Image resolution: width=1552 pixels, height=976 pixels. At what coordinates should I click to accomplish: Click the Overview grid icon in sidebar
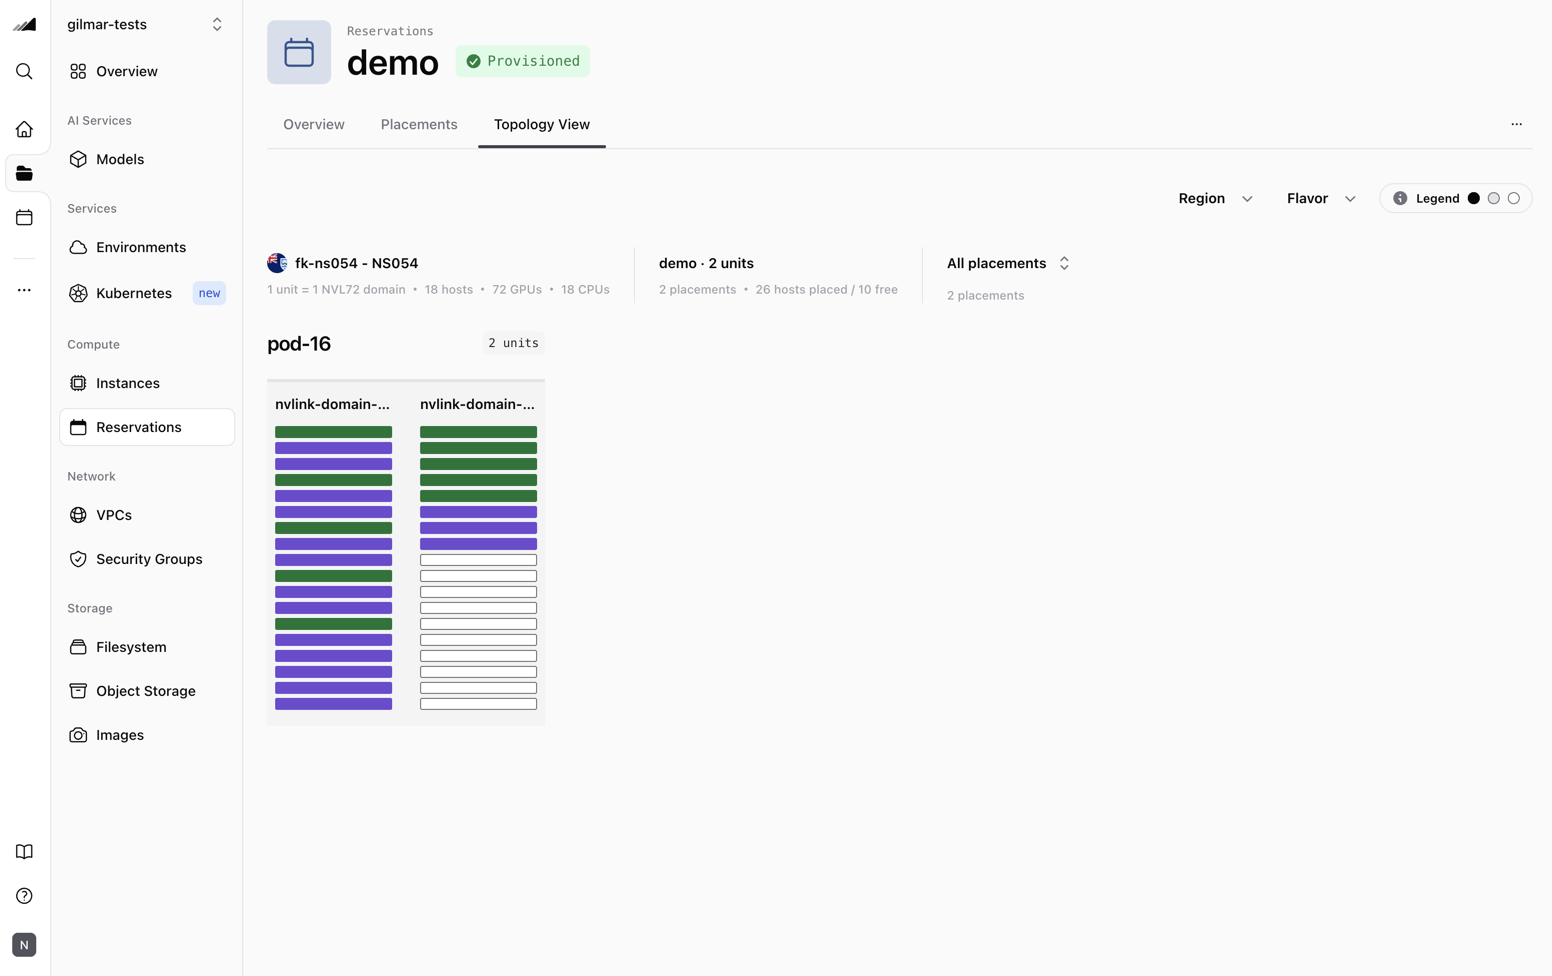(x=78, y=72)
